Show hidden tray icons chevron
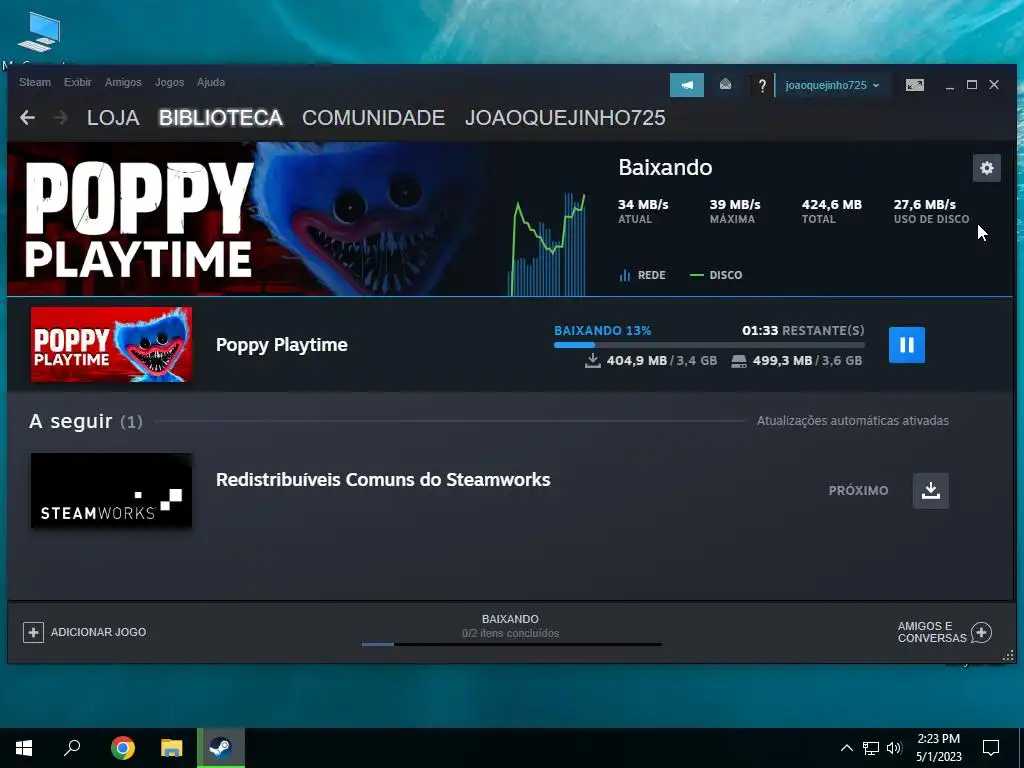Screen dimensions: 1024x768 click(x=846, y=748)
